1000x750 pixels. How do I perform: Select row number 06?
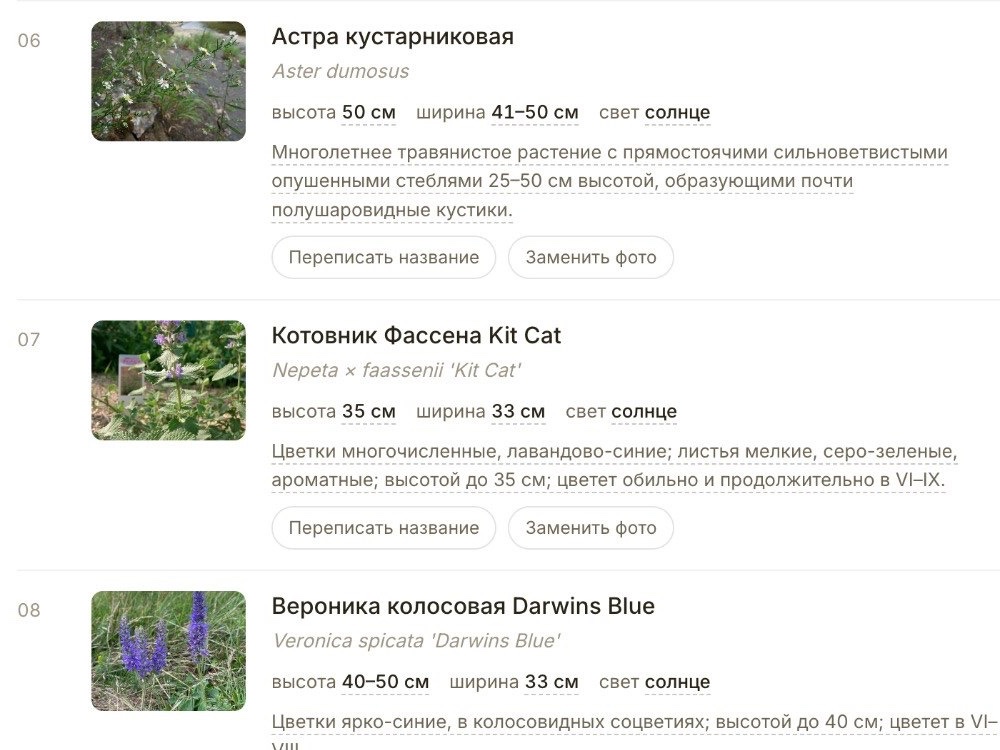(29, 41)
